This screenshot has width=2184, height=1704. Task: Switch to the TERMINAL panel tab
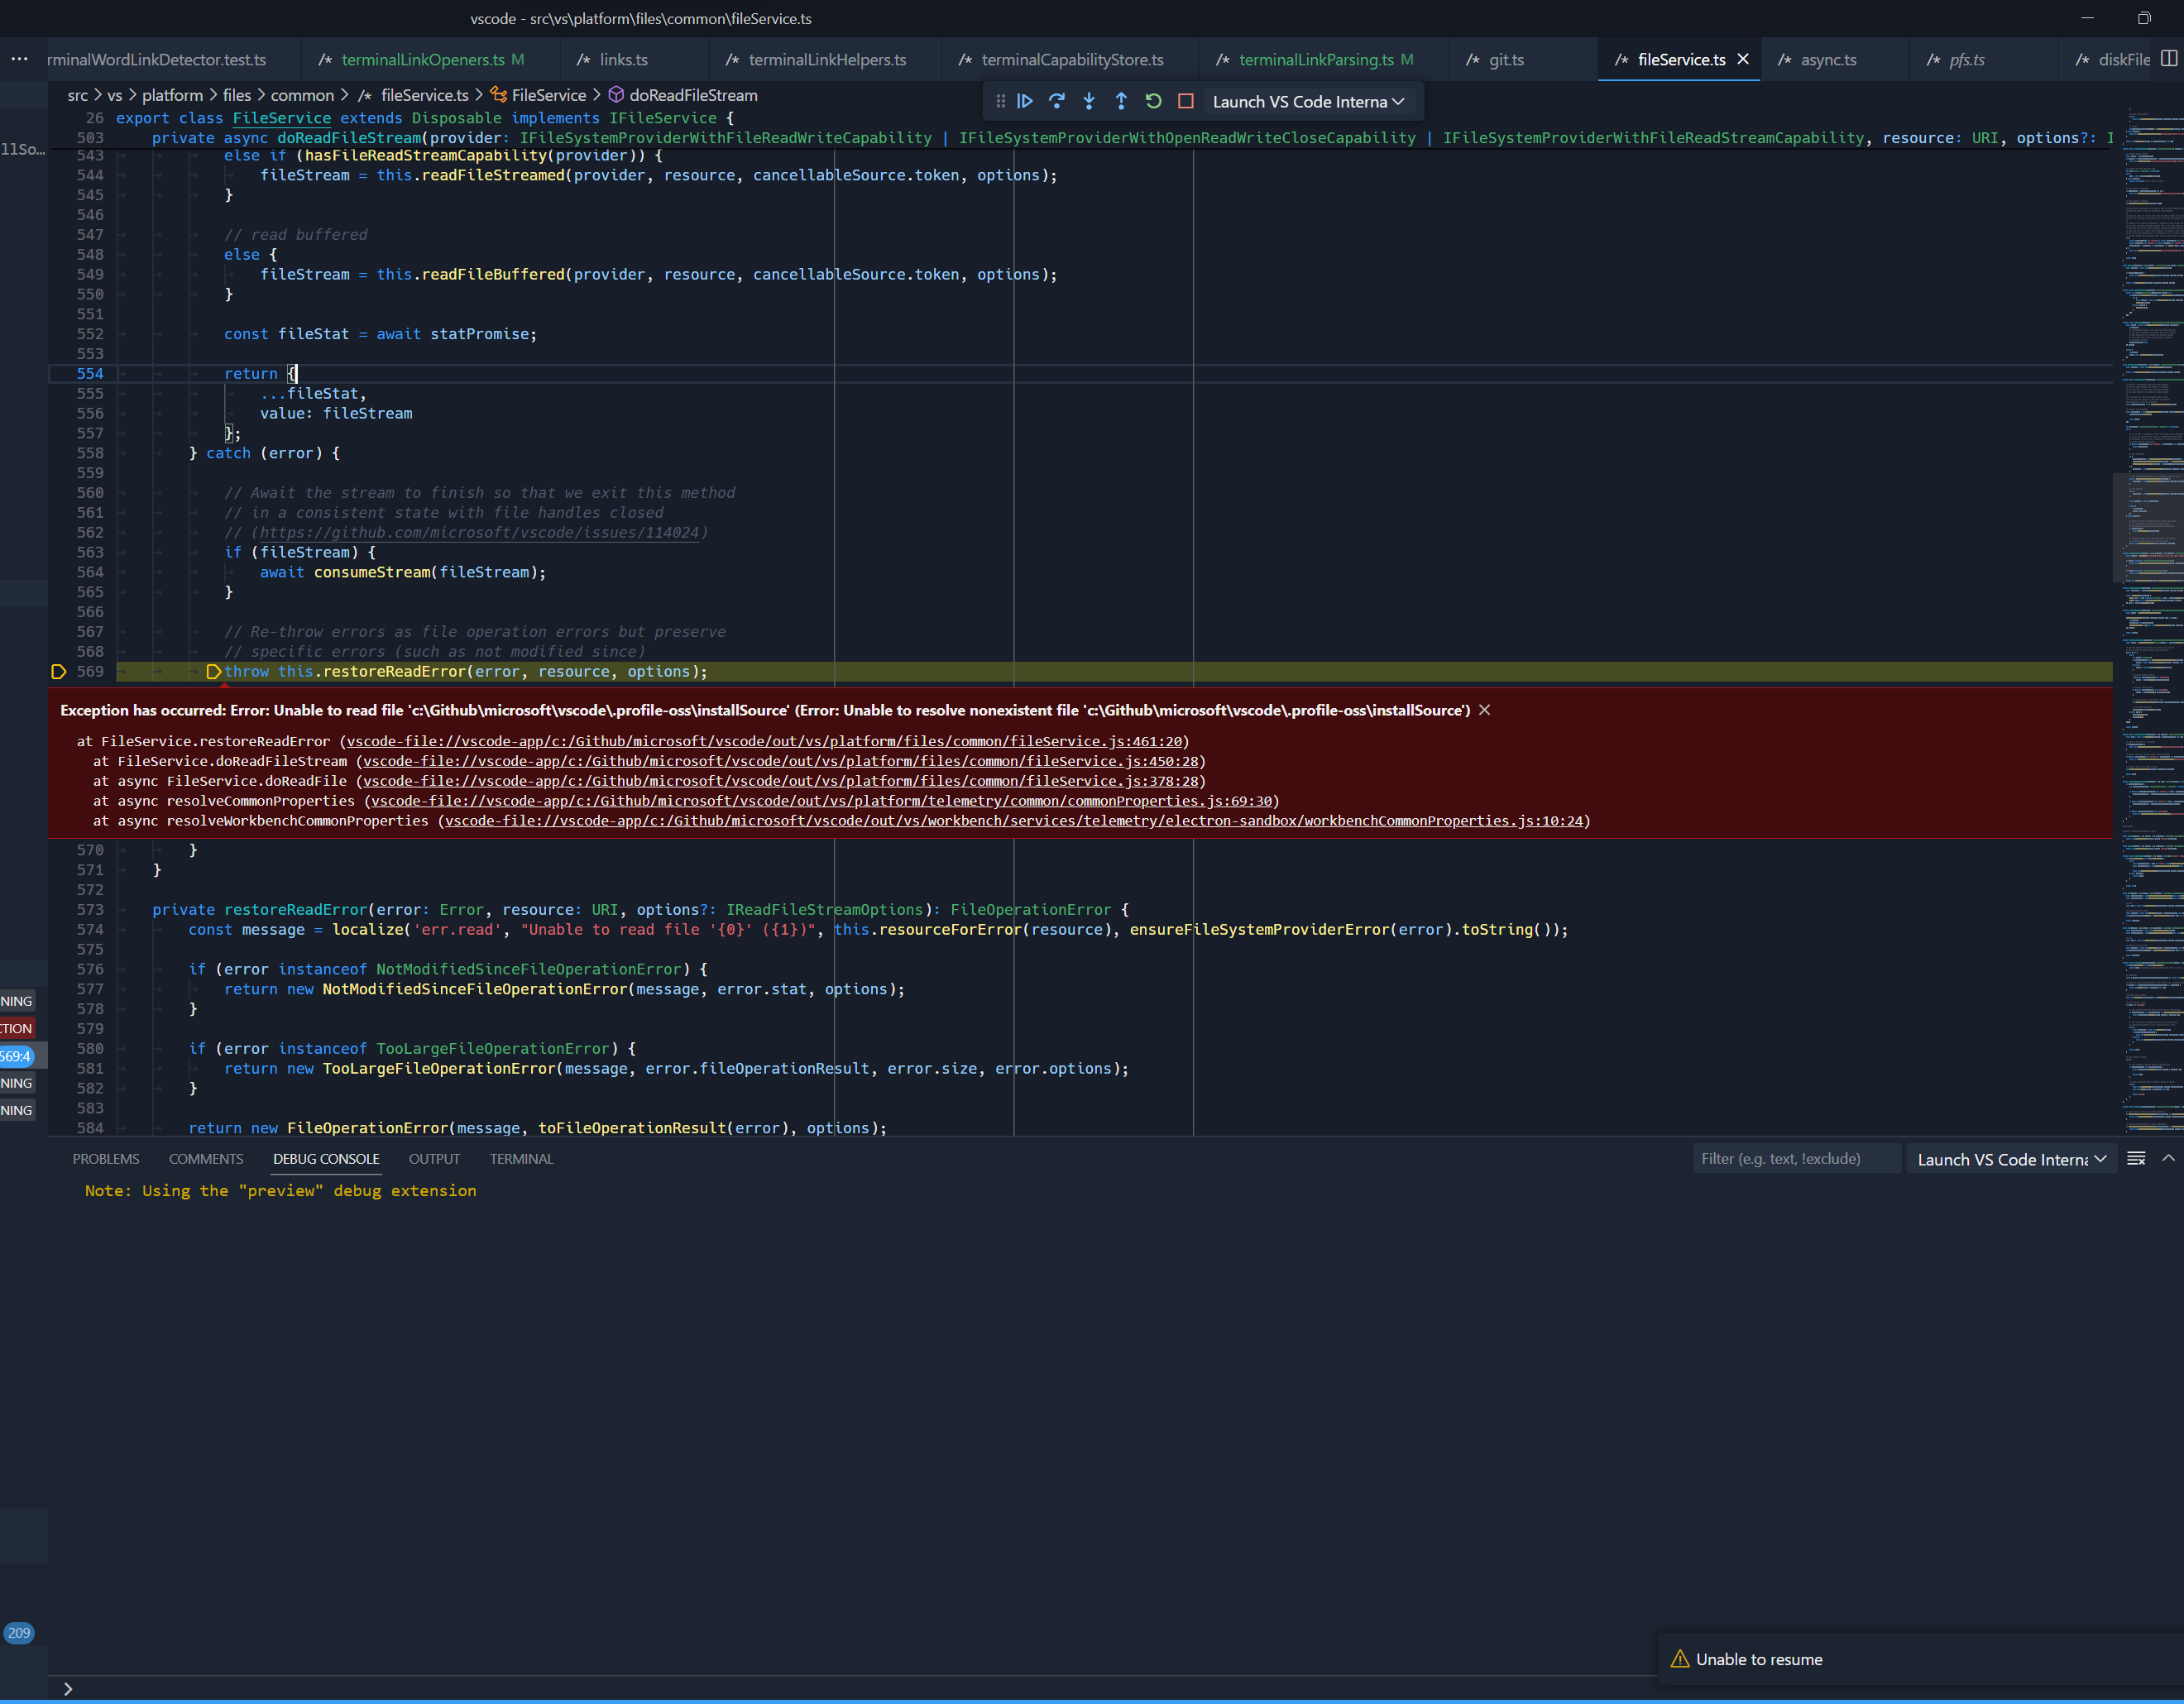521,1158
